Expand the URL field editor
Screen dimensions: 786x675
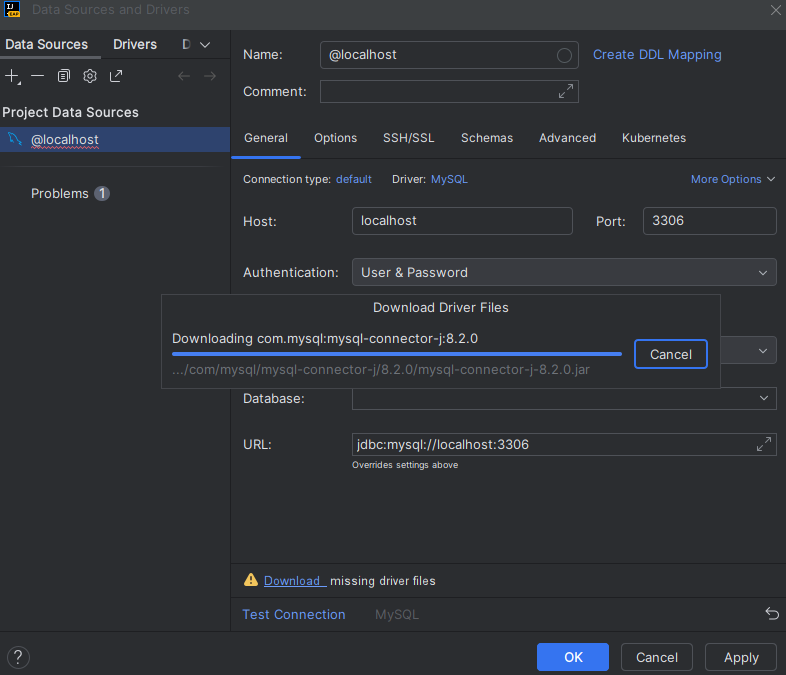coord(763,444)
